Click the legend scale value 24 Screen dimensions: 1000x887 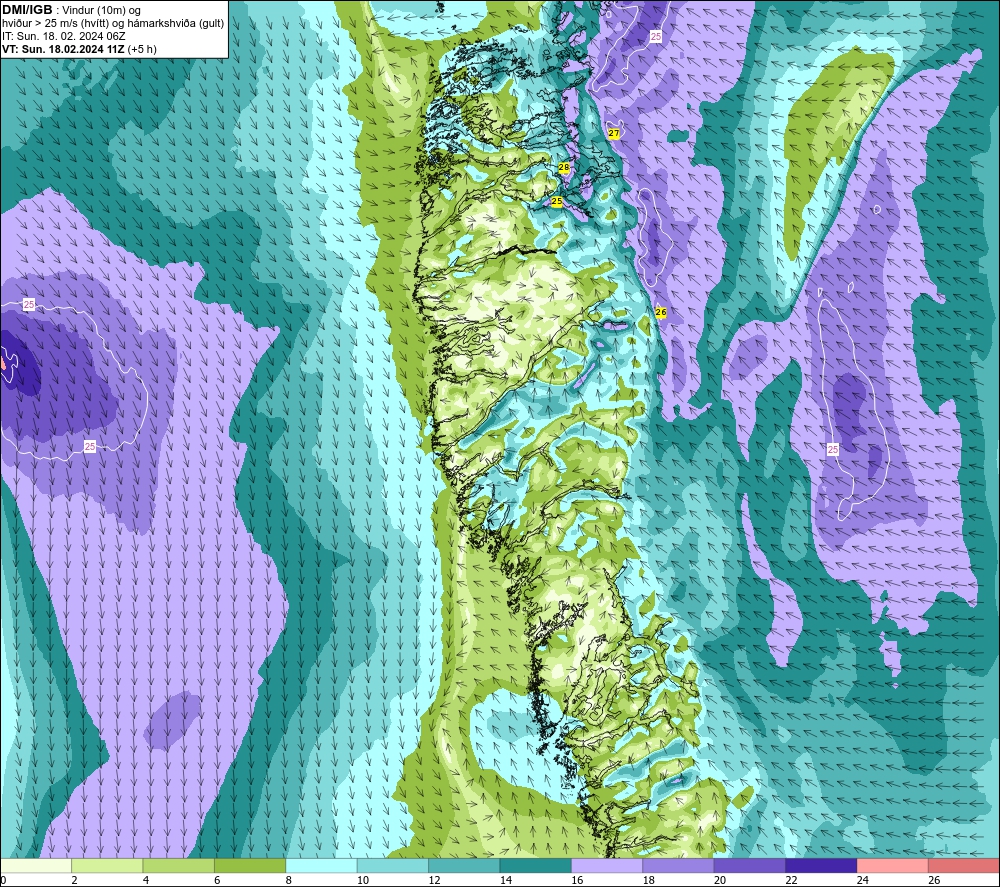click(863, 880)
